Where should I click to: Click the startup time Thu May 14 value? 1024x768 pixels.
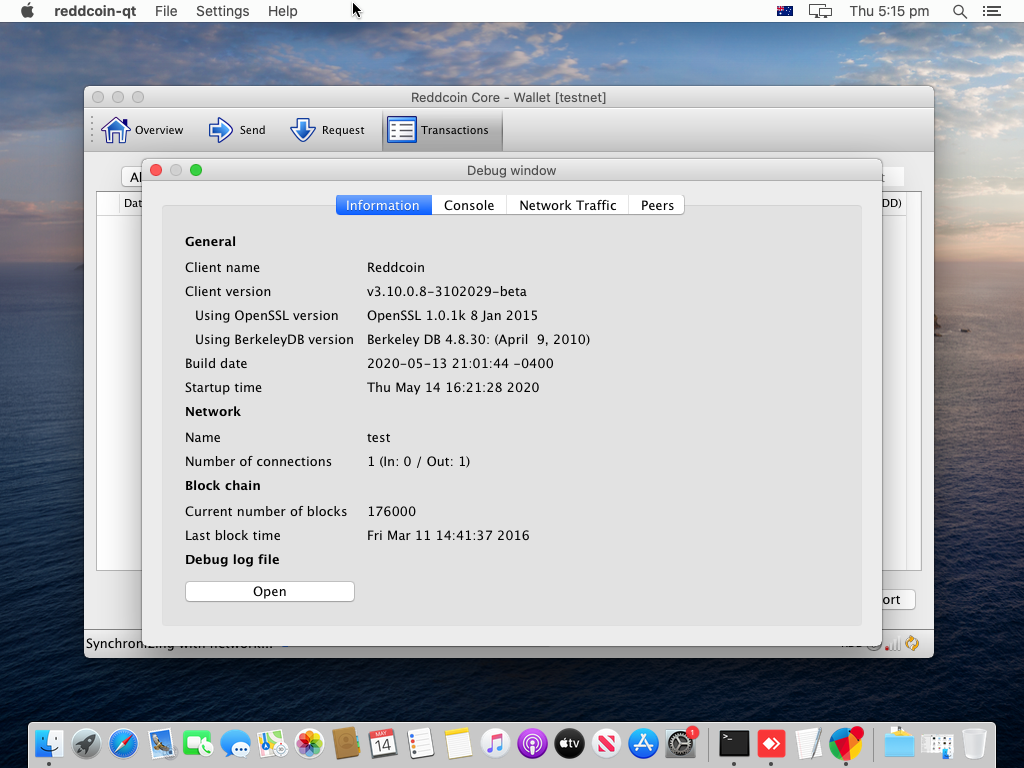pos(453,387)
